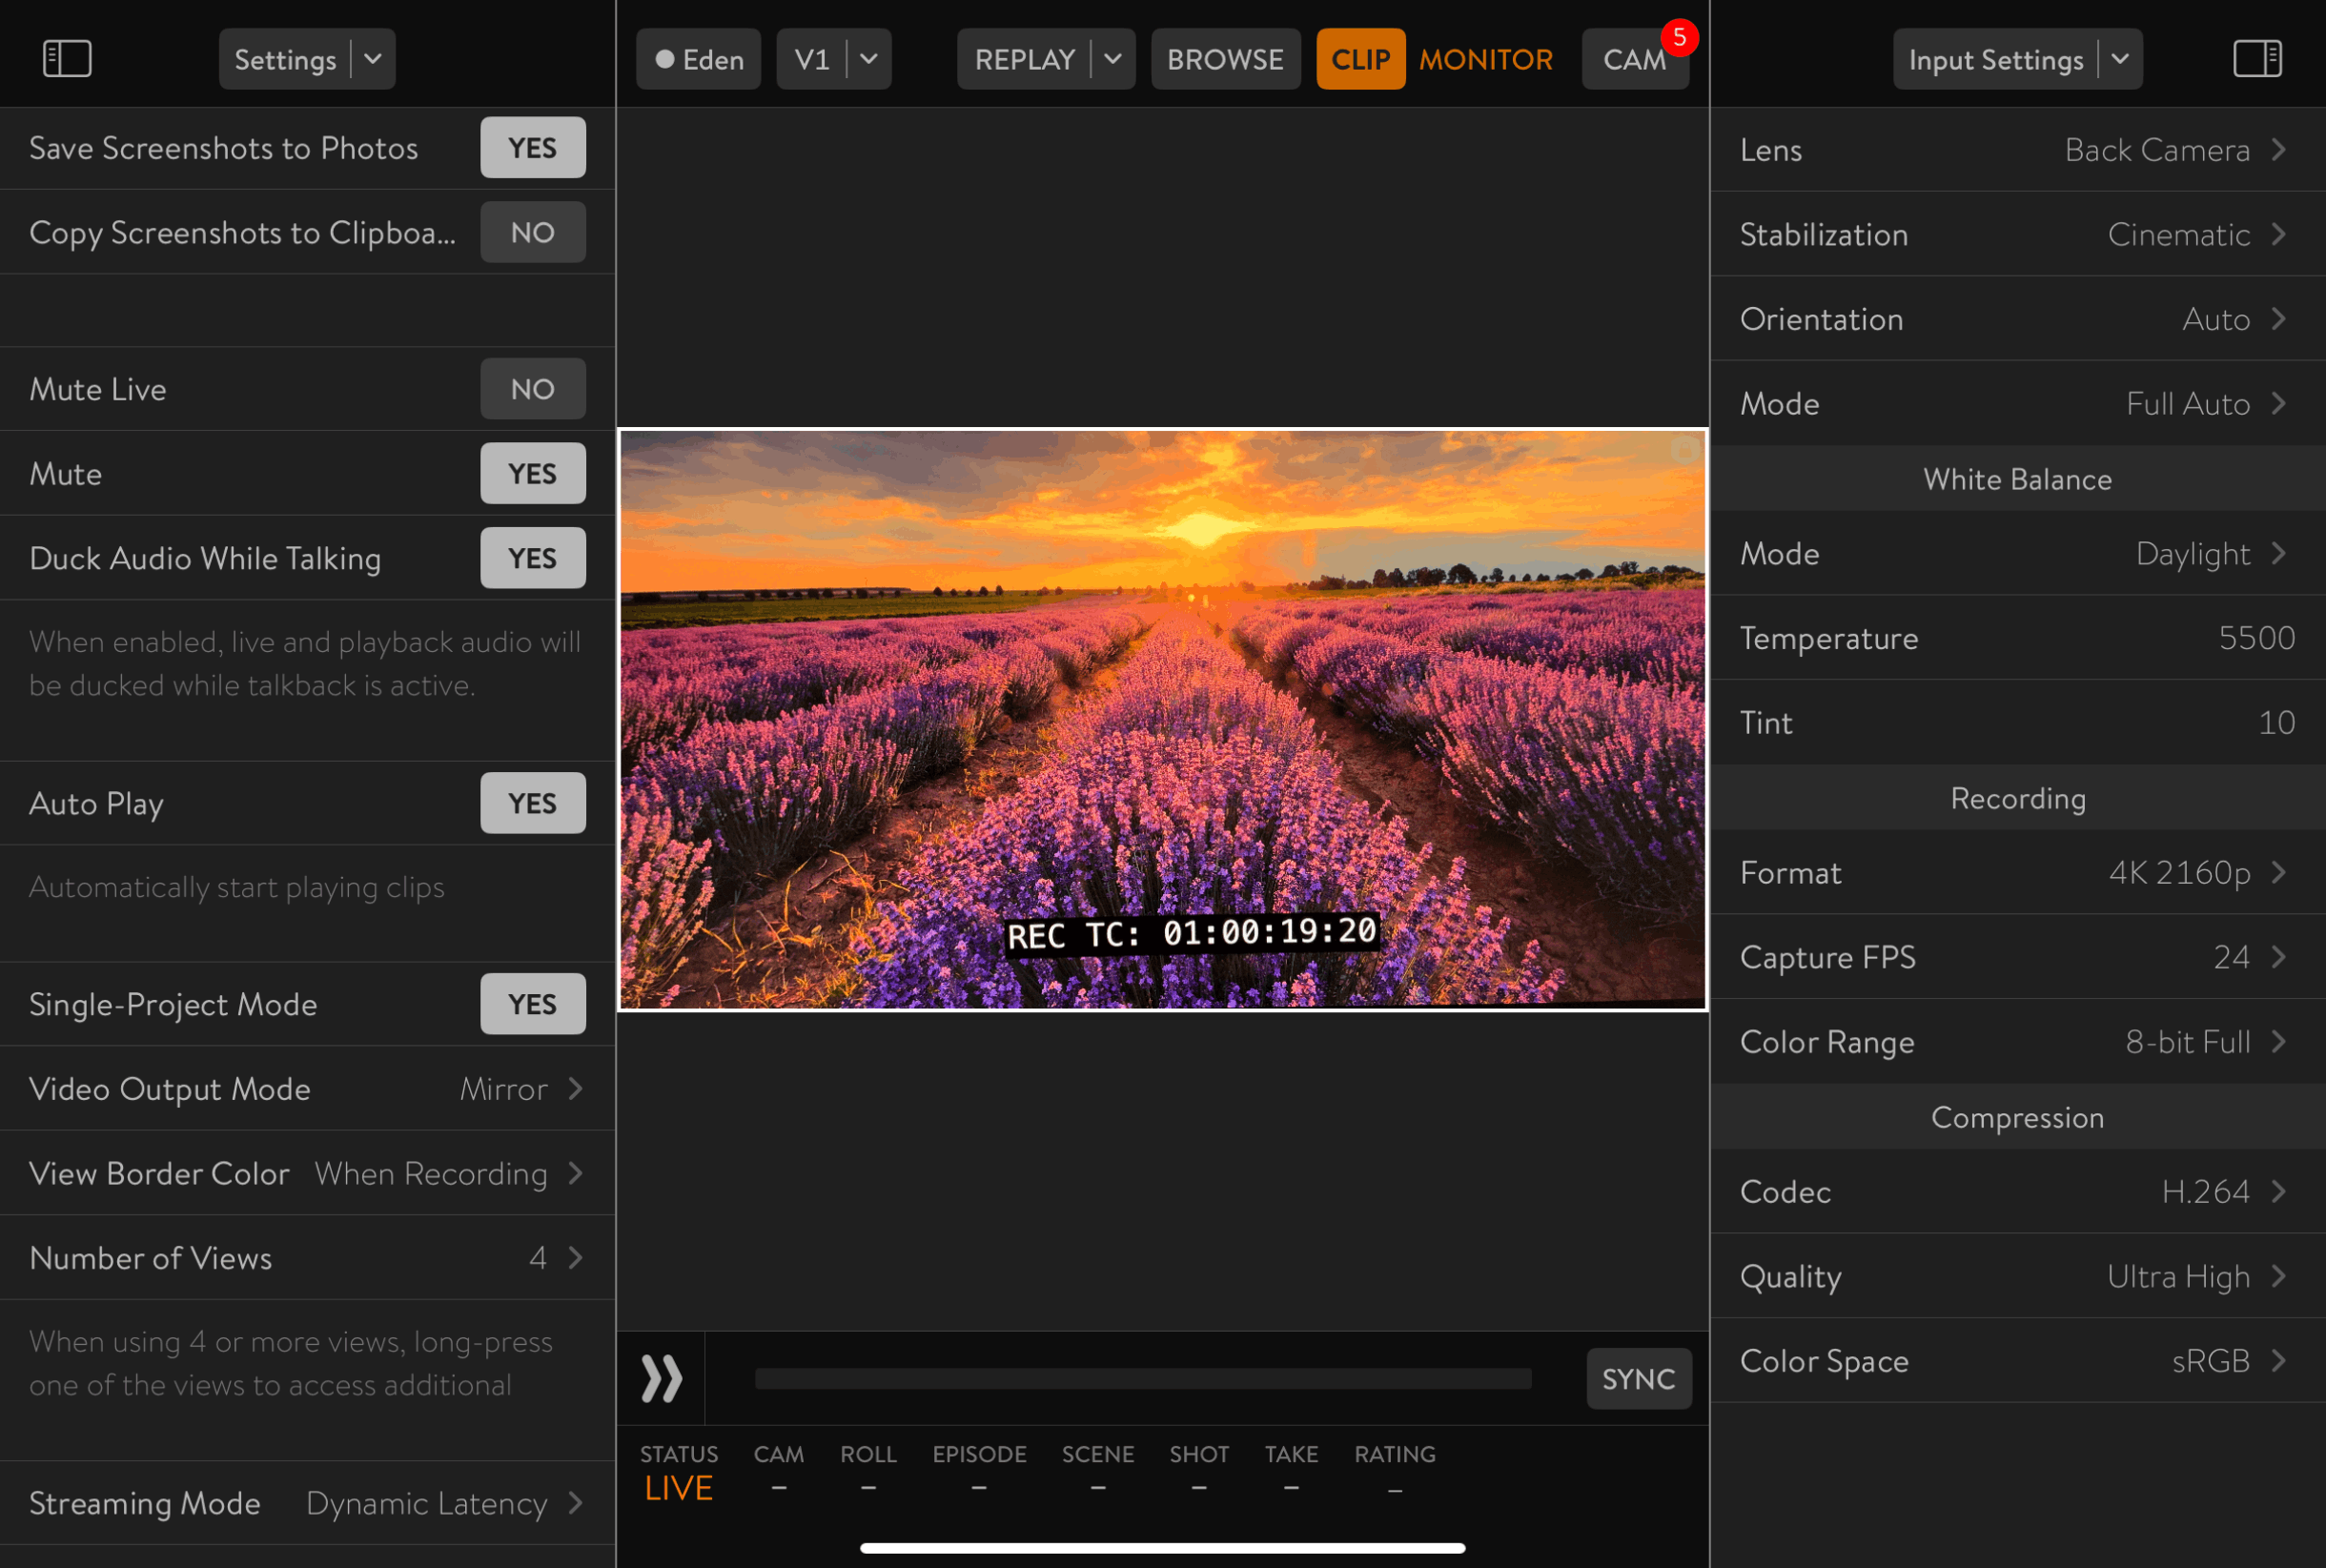Switch to the MONITOR tab
2326x1568 pixels.
tap(1485, 59)
